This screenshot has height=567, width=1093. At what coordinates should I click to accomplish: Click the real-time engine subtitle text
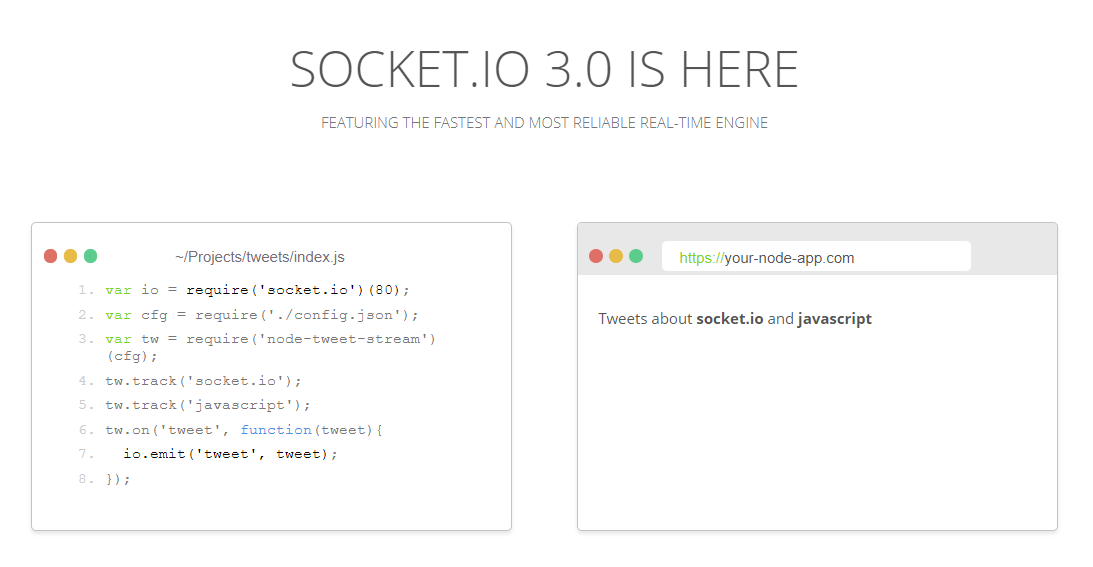click(x=544, y=123)
